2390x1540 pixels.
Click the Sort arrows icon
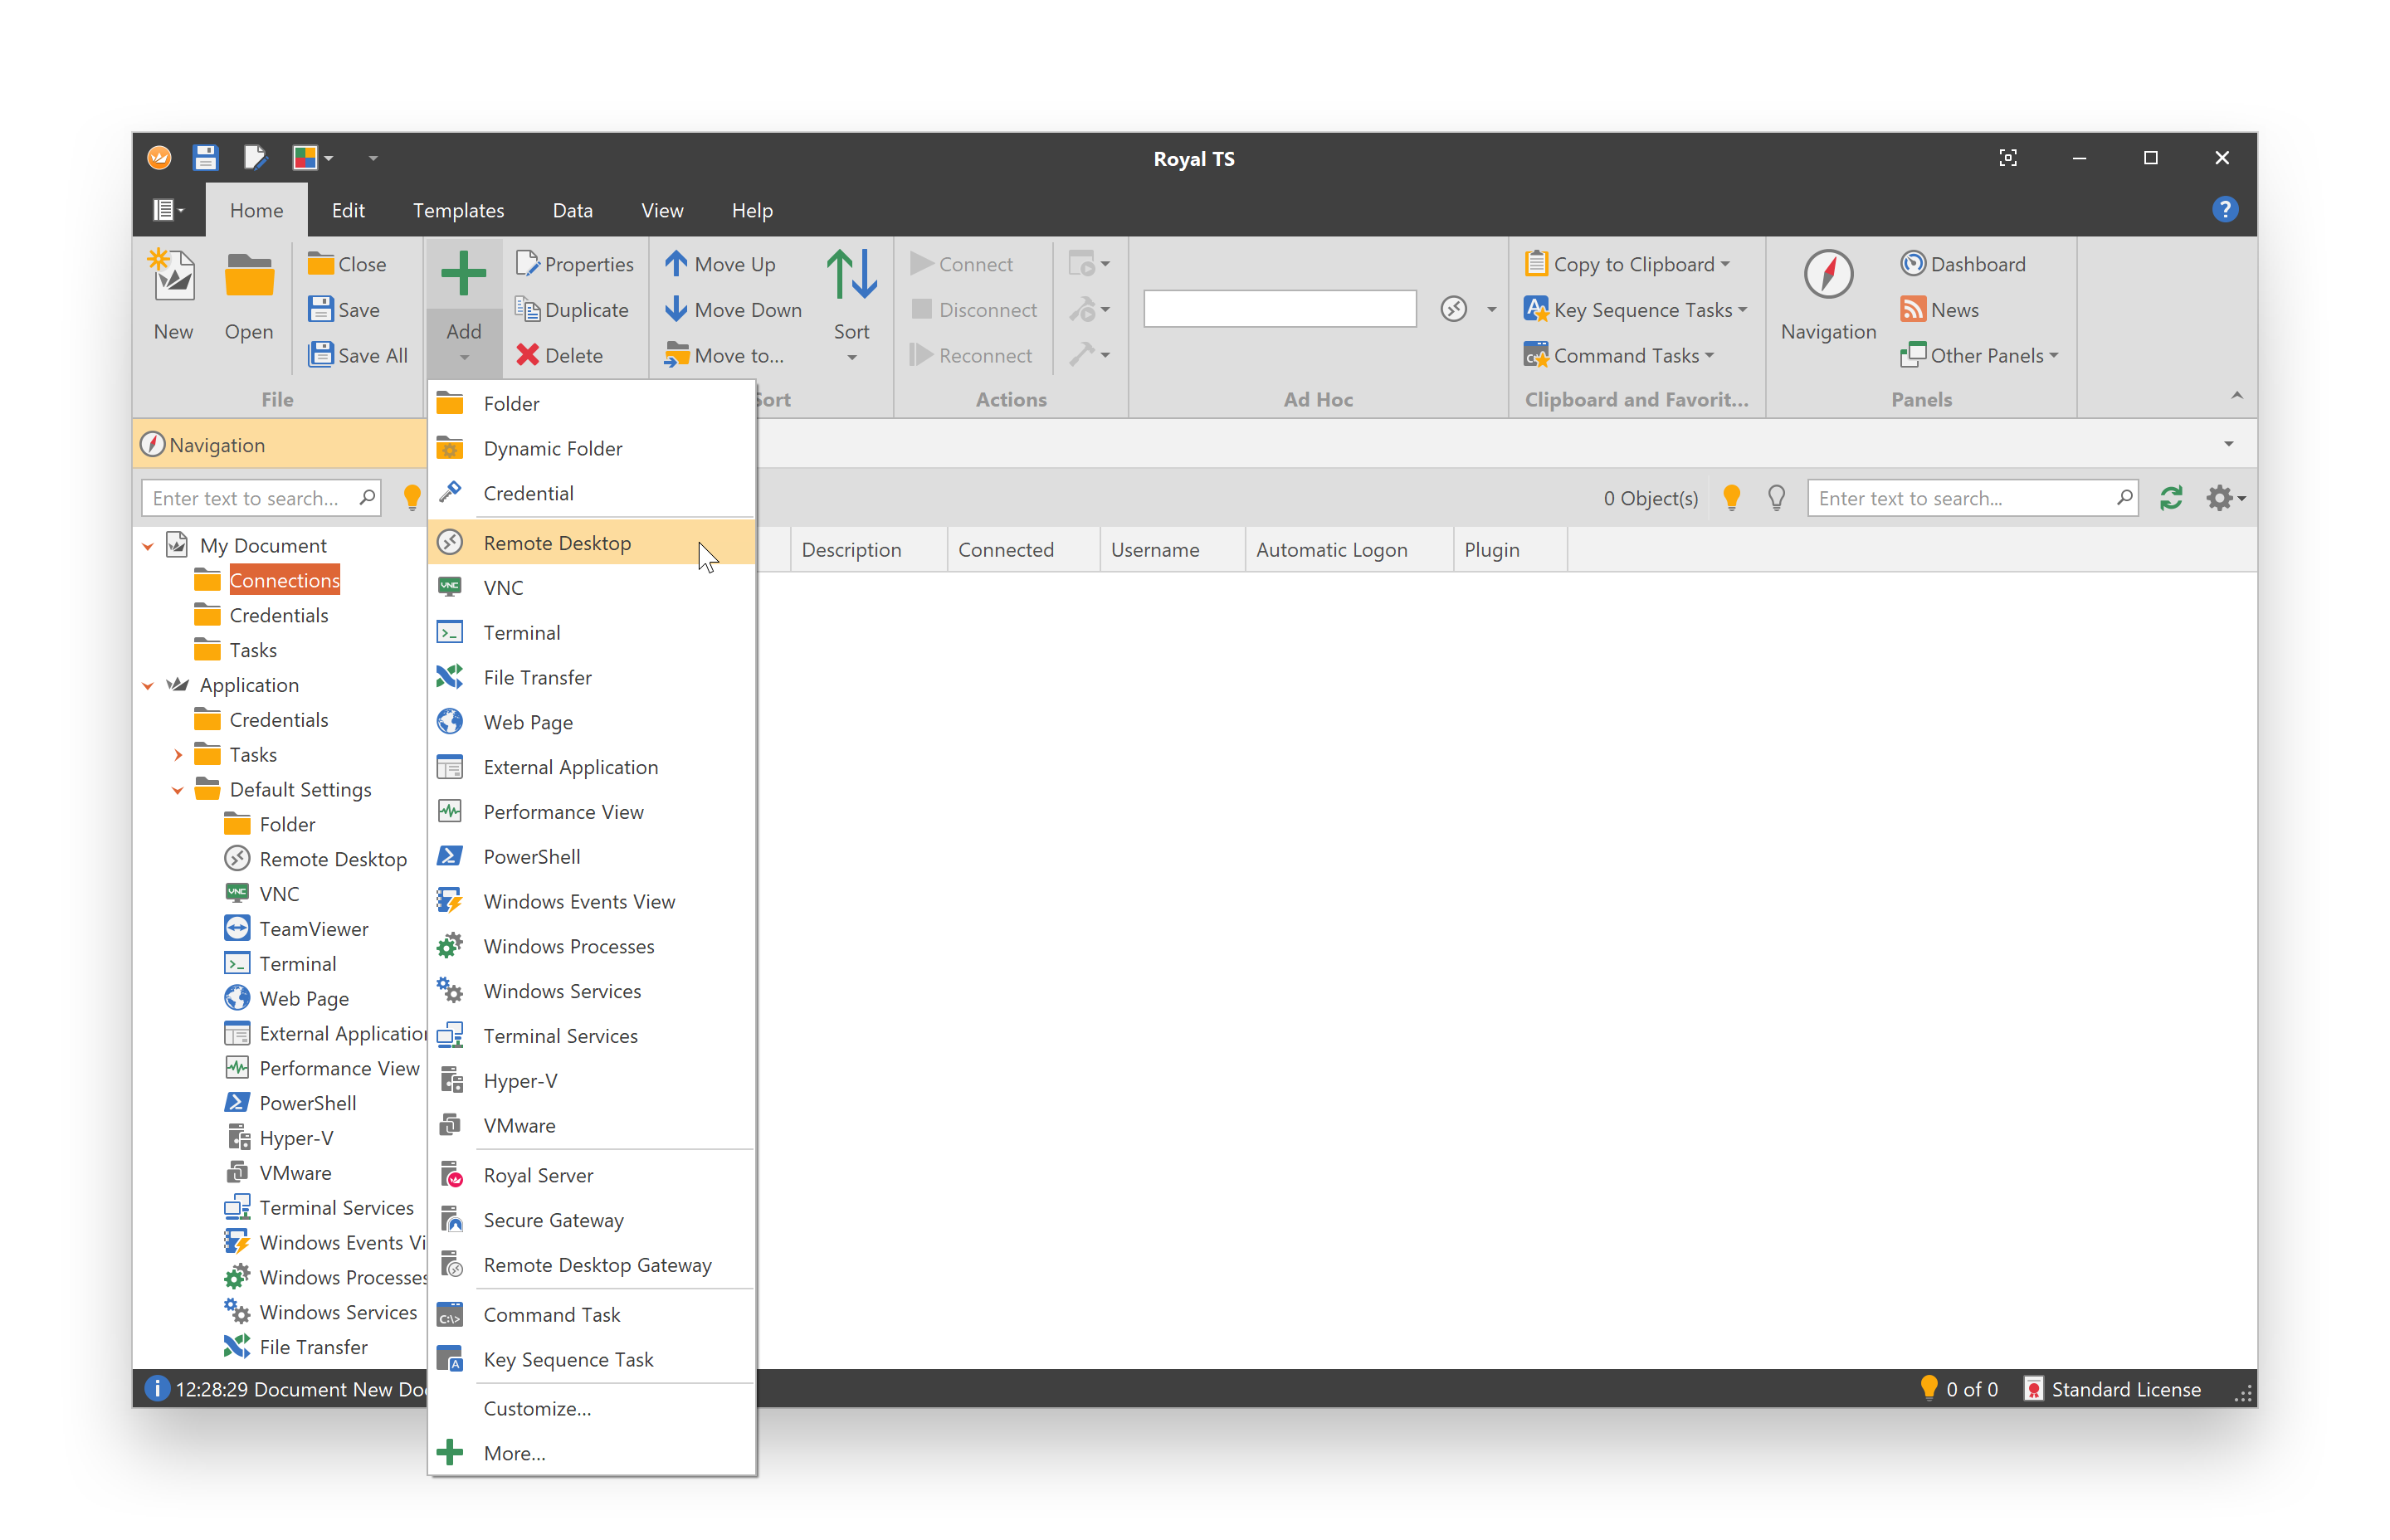pos(851,275)
